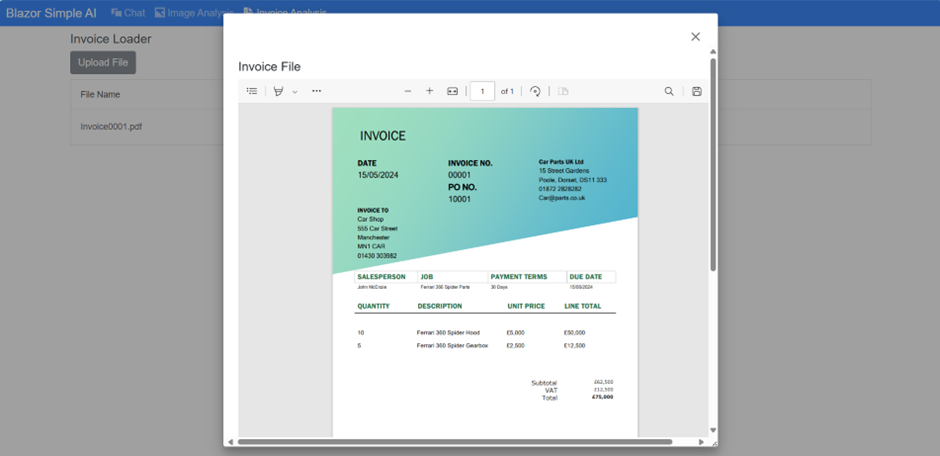This screenshot has width=940, height=456.
Task: Click the fit to width icon
Action: click(452, 91)
